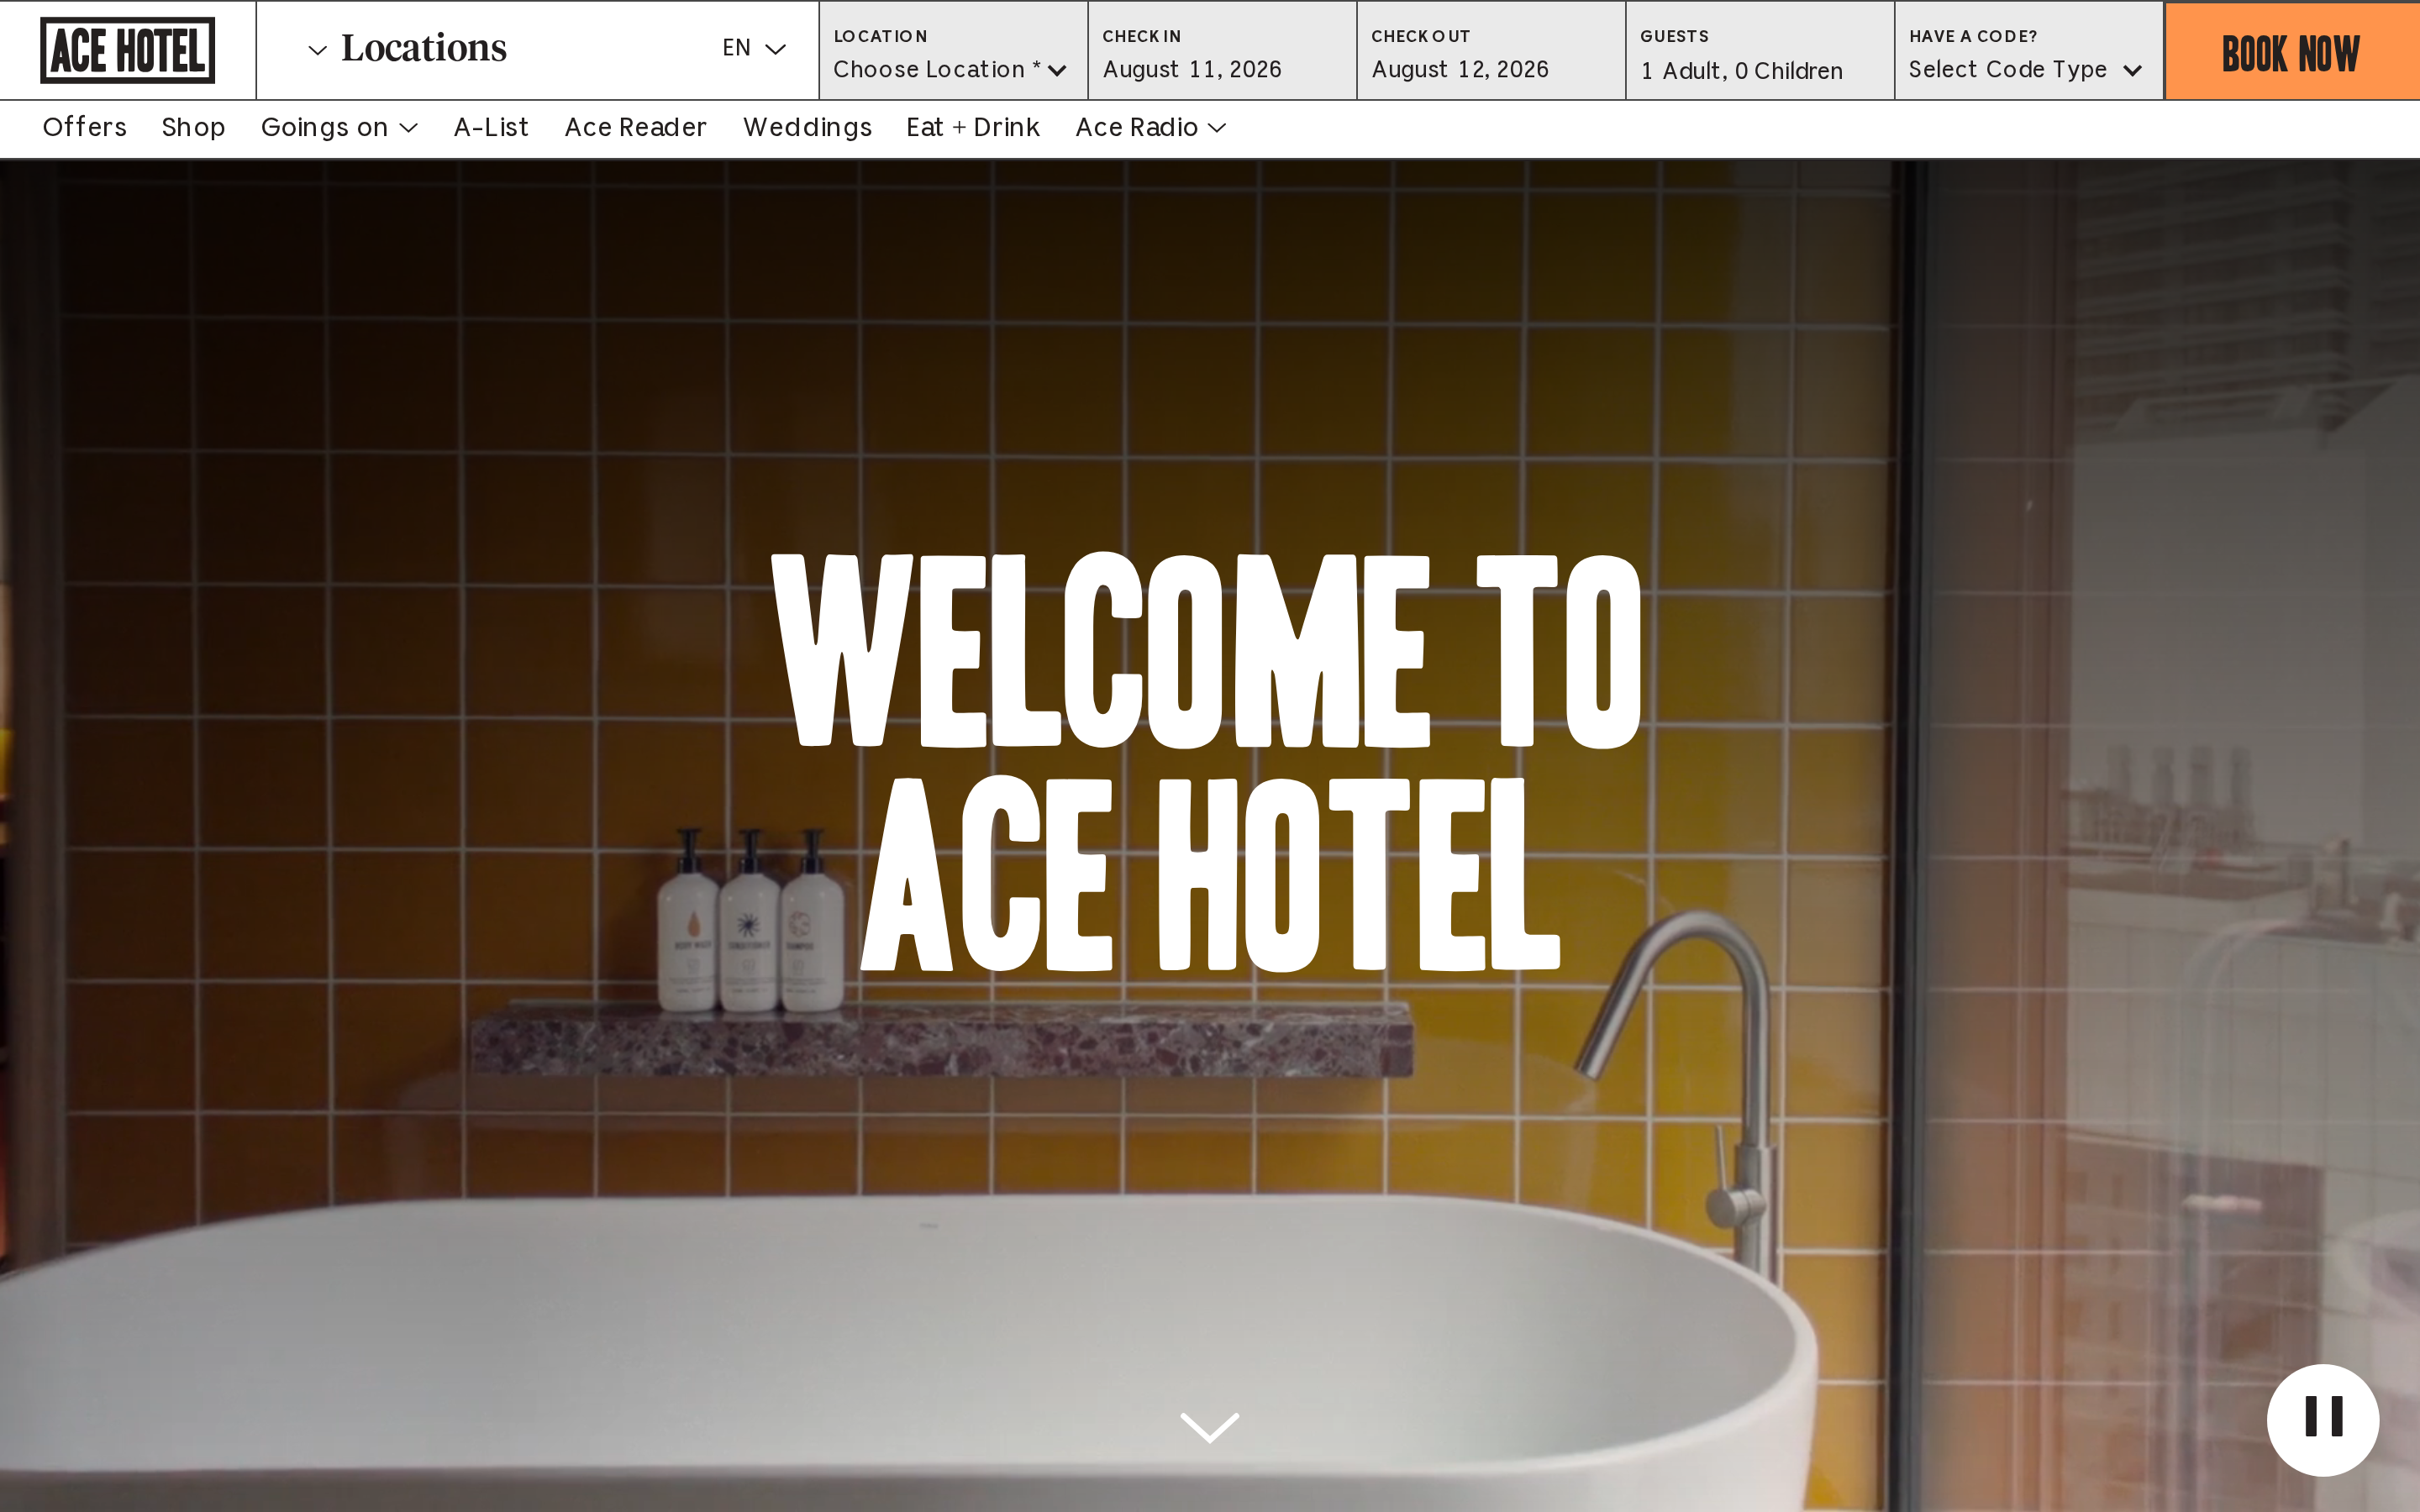Click the Ace Hotel logo
The height and width of the screenshot is (1512, 2420).
[127, 50]
